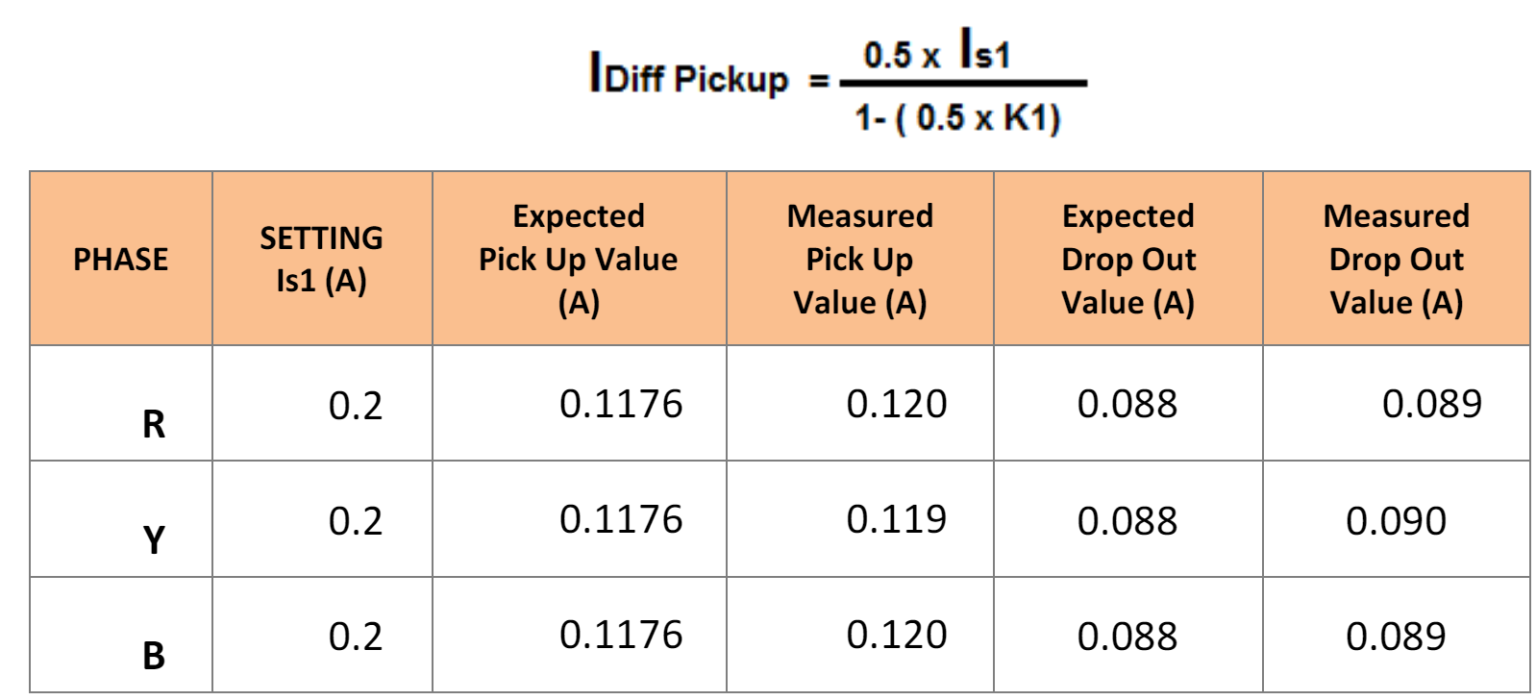Click Y phase's setting value 0.2
This screenshot has width=1536, height=700.
coord(356,521)
